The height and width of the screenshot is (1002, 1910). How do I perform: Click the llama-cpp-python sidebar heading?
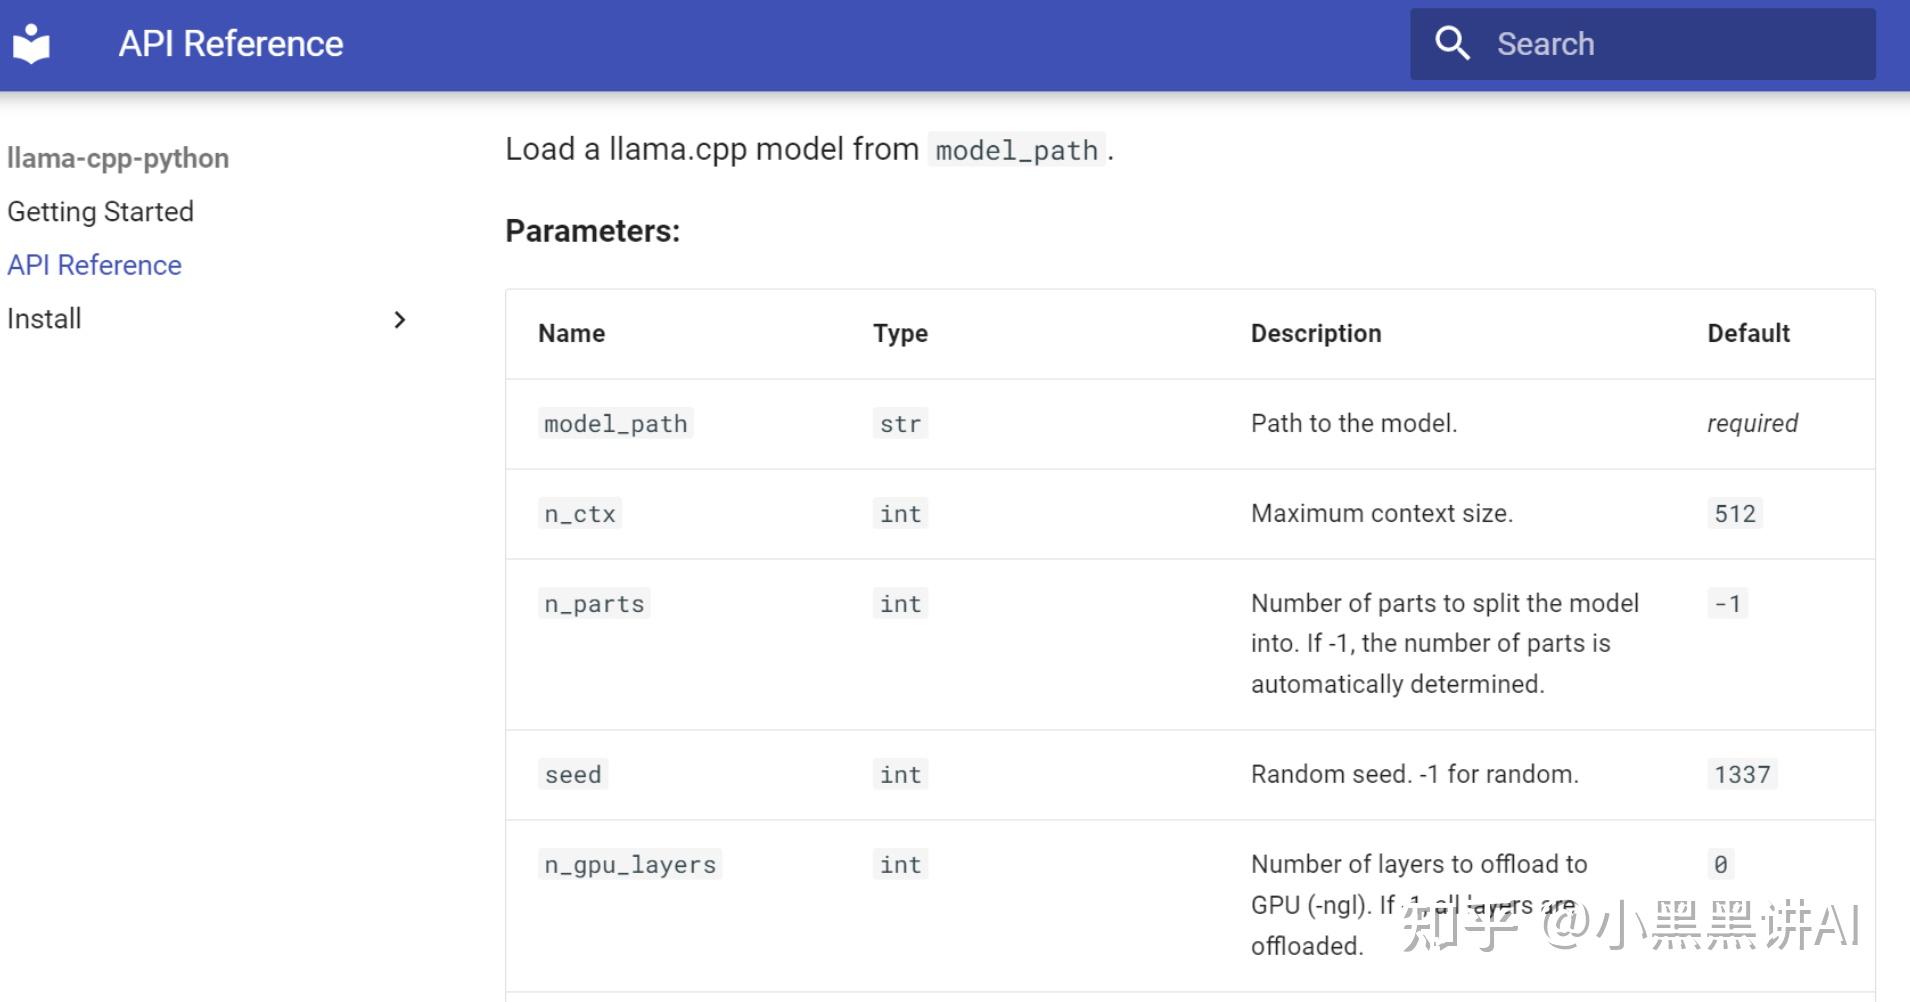click(118, 158)
